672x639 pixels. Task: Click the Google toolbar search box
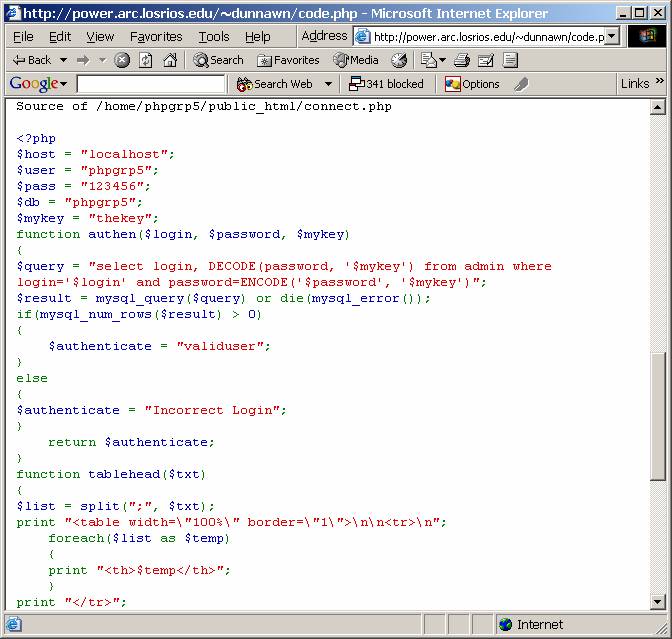click(151, 84)
